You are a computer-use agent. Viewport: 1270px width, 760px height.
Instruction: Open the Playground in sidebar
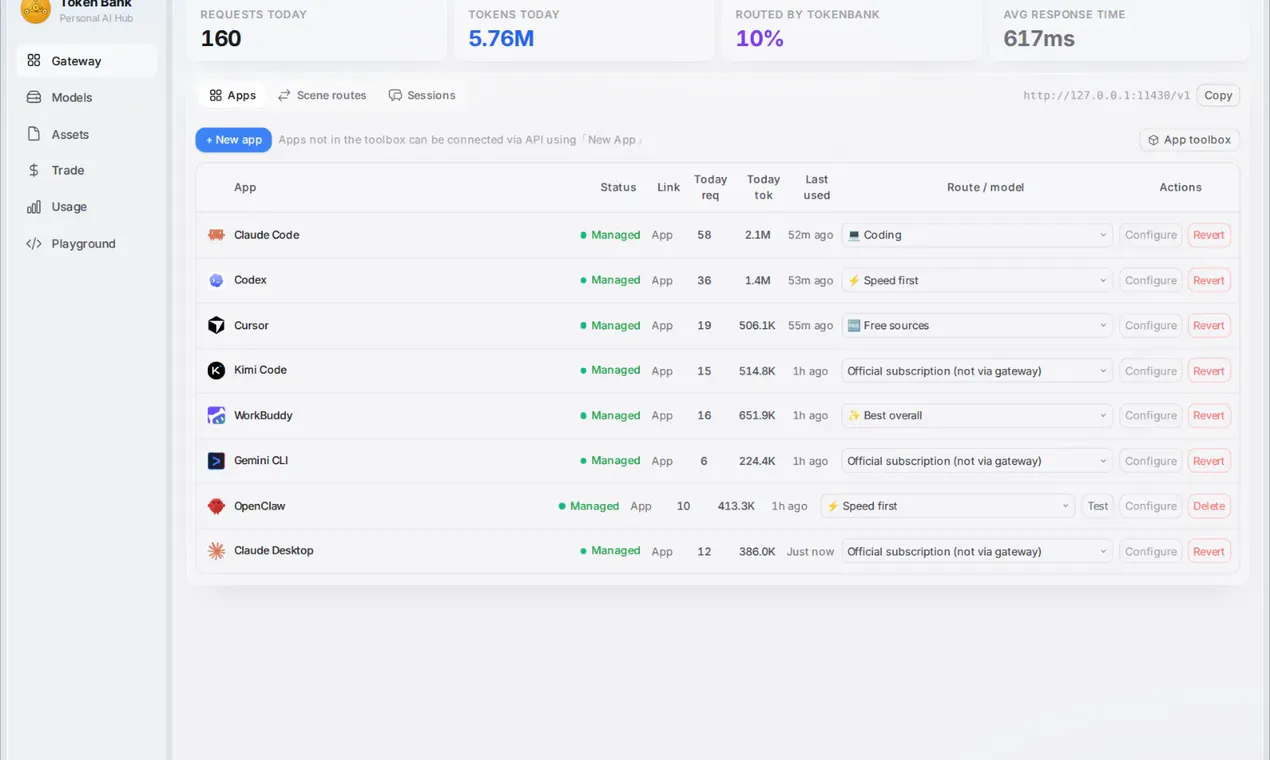87,243
